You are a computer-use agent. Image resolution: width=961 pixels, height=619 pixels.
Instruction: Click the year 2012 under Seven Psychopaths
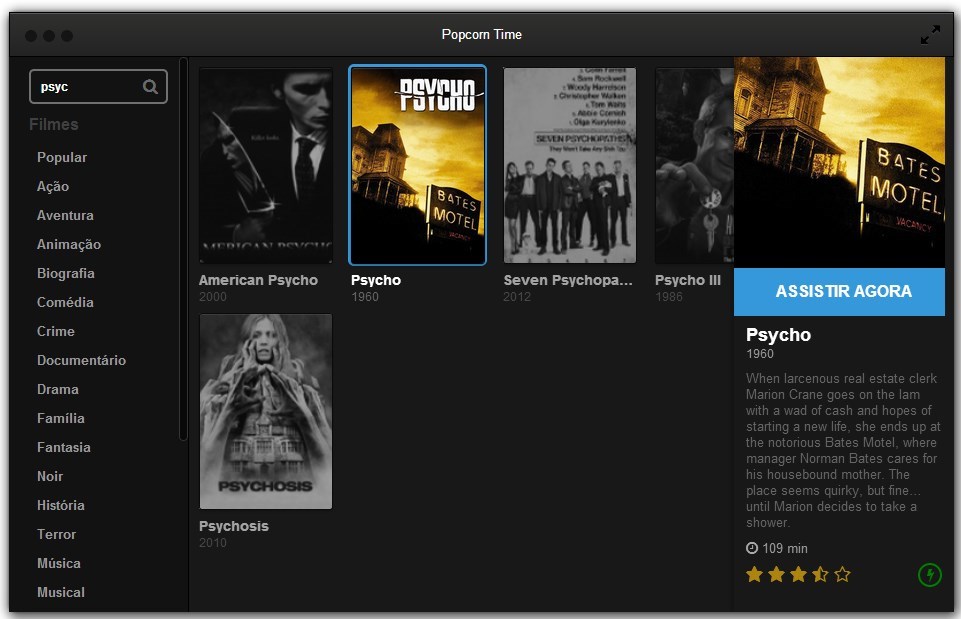[x=517, y=297]
